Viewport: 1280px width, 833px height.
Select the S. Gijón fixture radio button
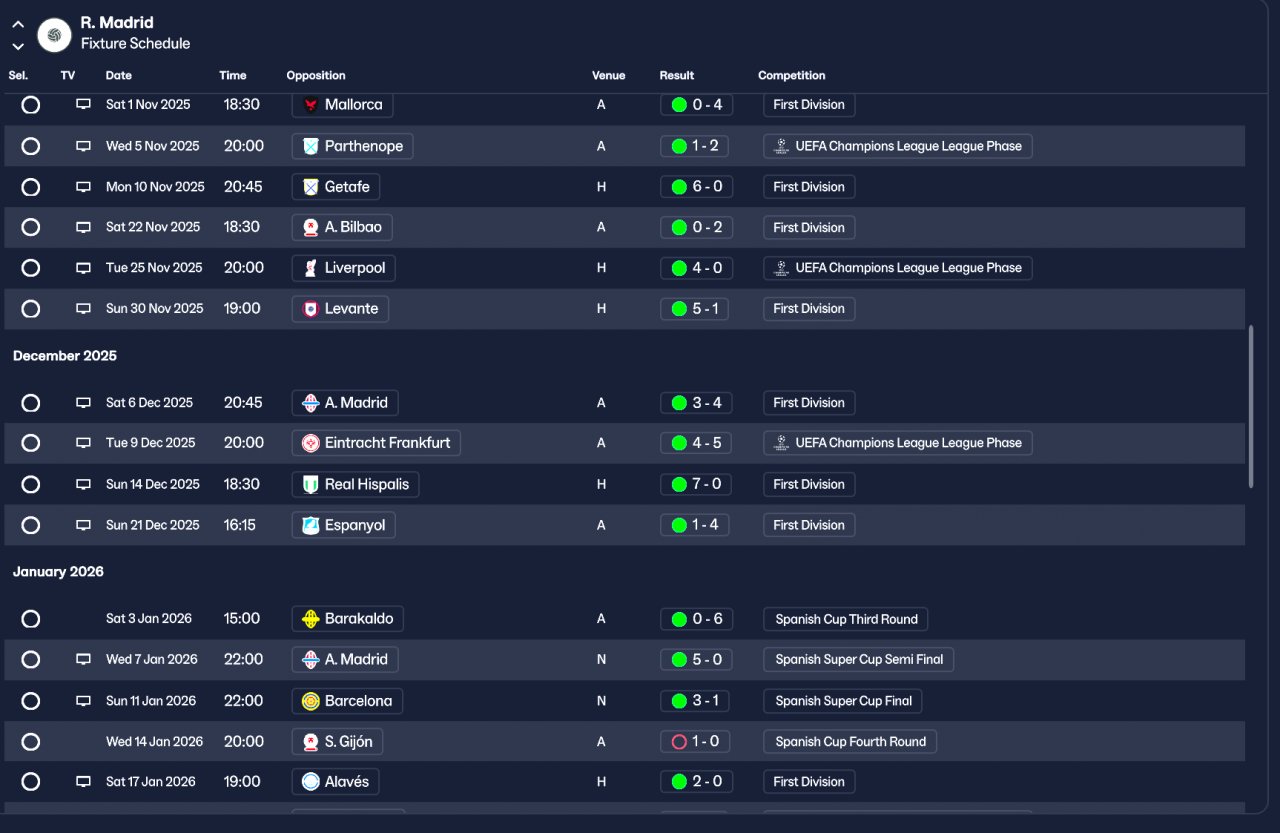(x=31, y=742)
